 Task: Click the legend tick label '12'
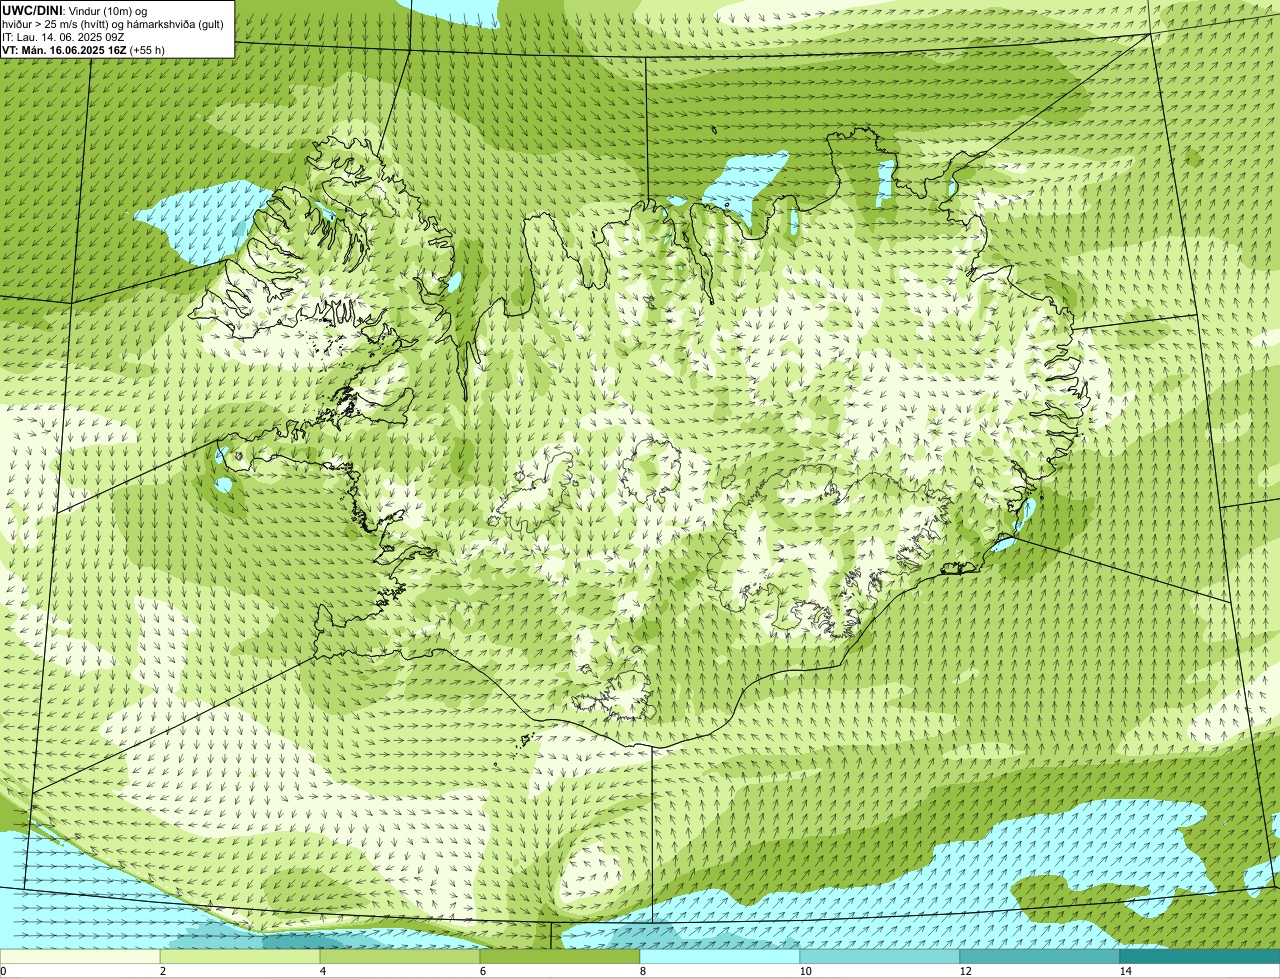pyautogui.click(x=965, y=971)
